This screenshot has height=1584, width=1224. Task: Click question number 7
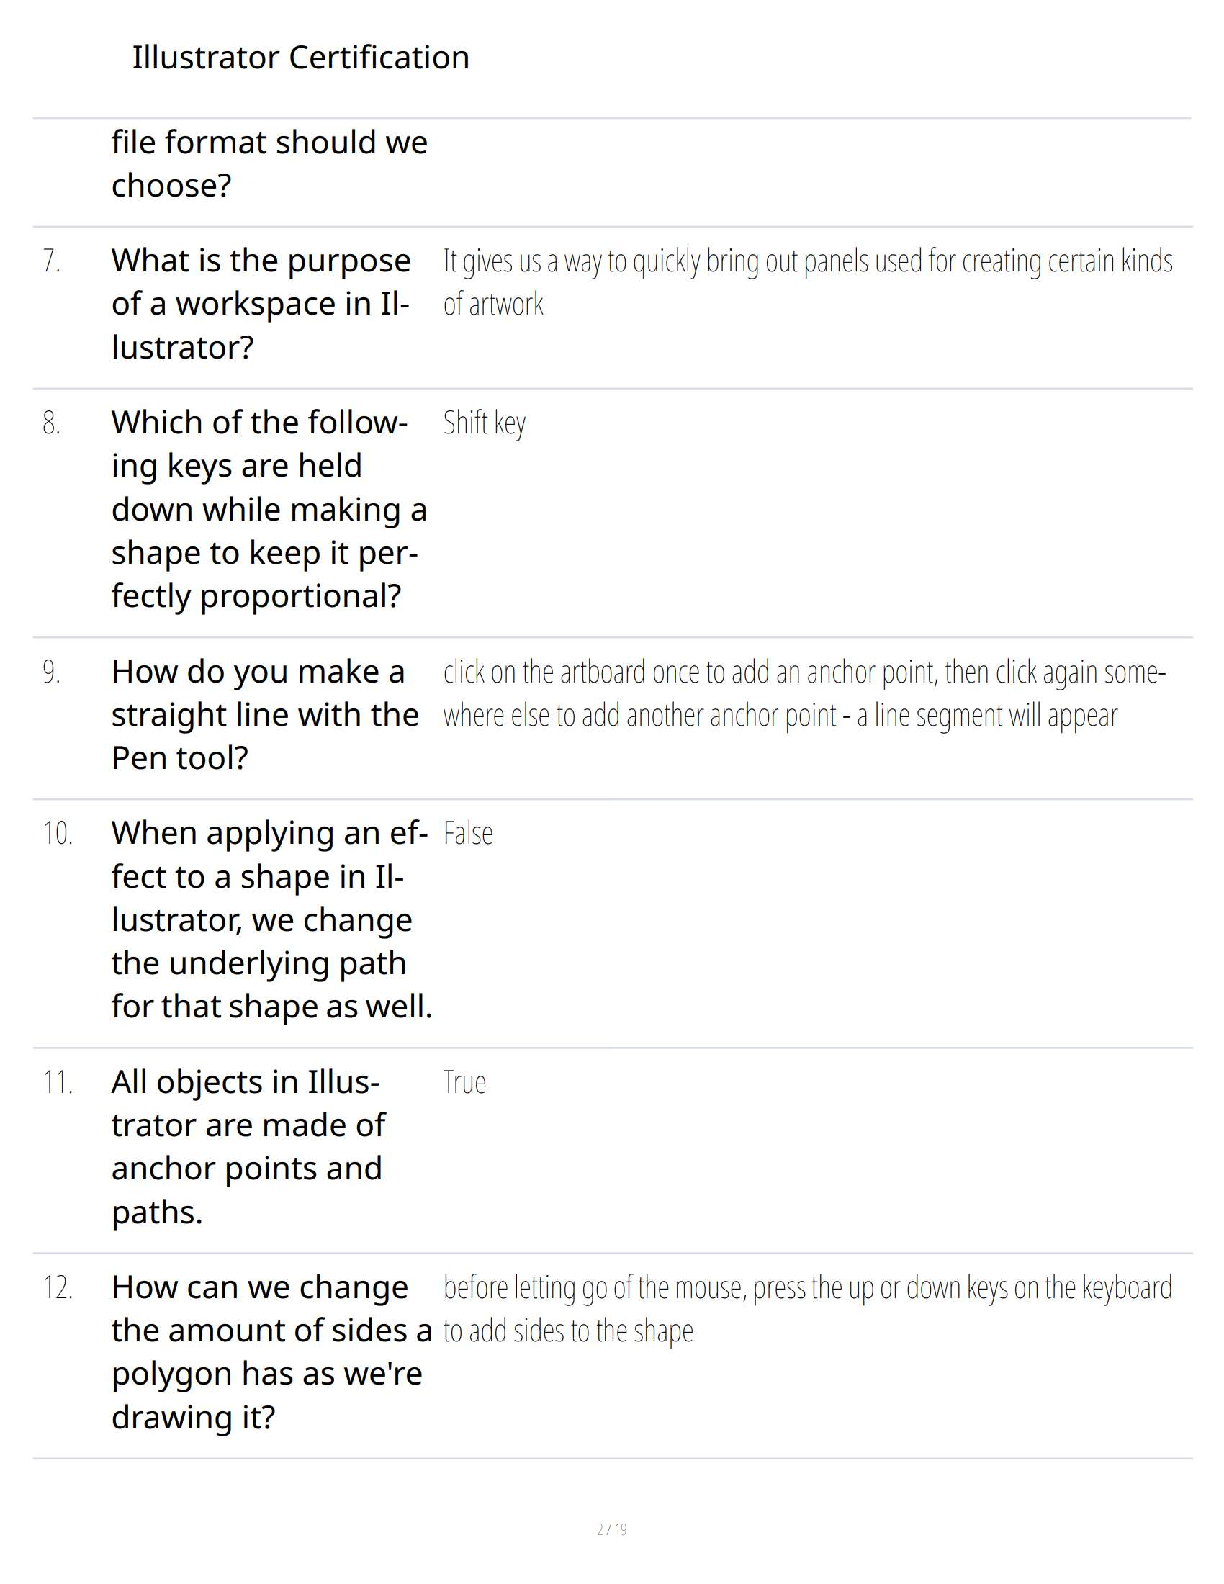tap(52, 261)
